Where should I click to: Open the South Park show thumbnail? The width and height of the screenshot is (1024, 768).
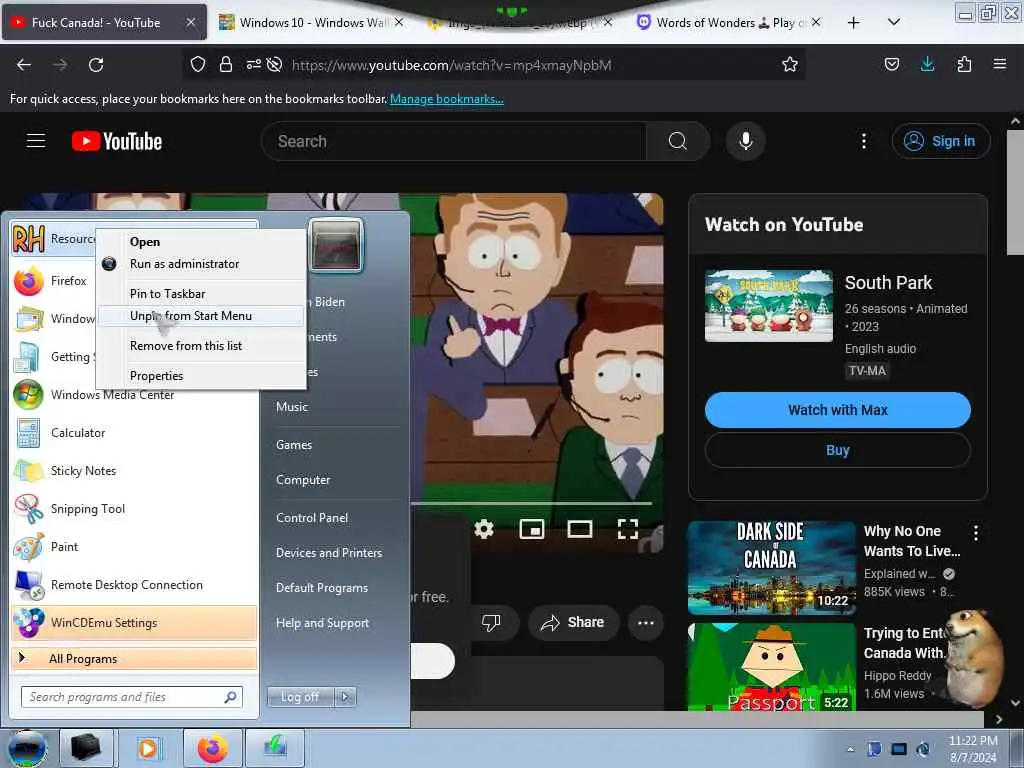coord(769,306)
